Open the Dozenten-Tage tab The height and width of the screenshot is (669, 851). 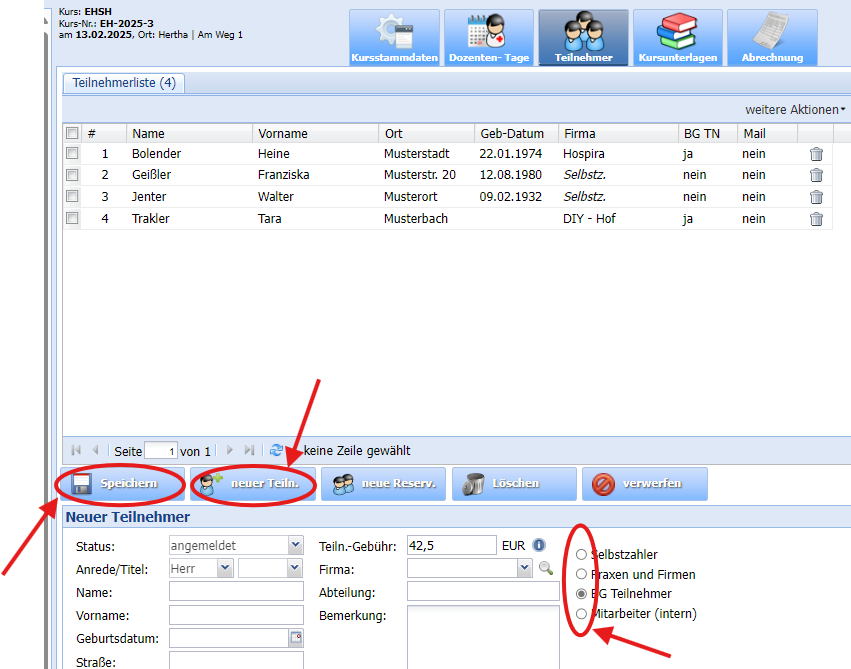tap(489, 38)
